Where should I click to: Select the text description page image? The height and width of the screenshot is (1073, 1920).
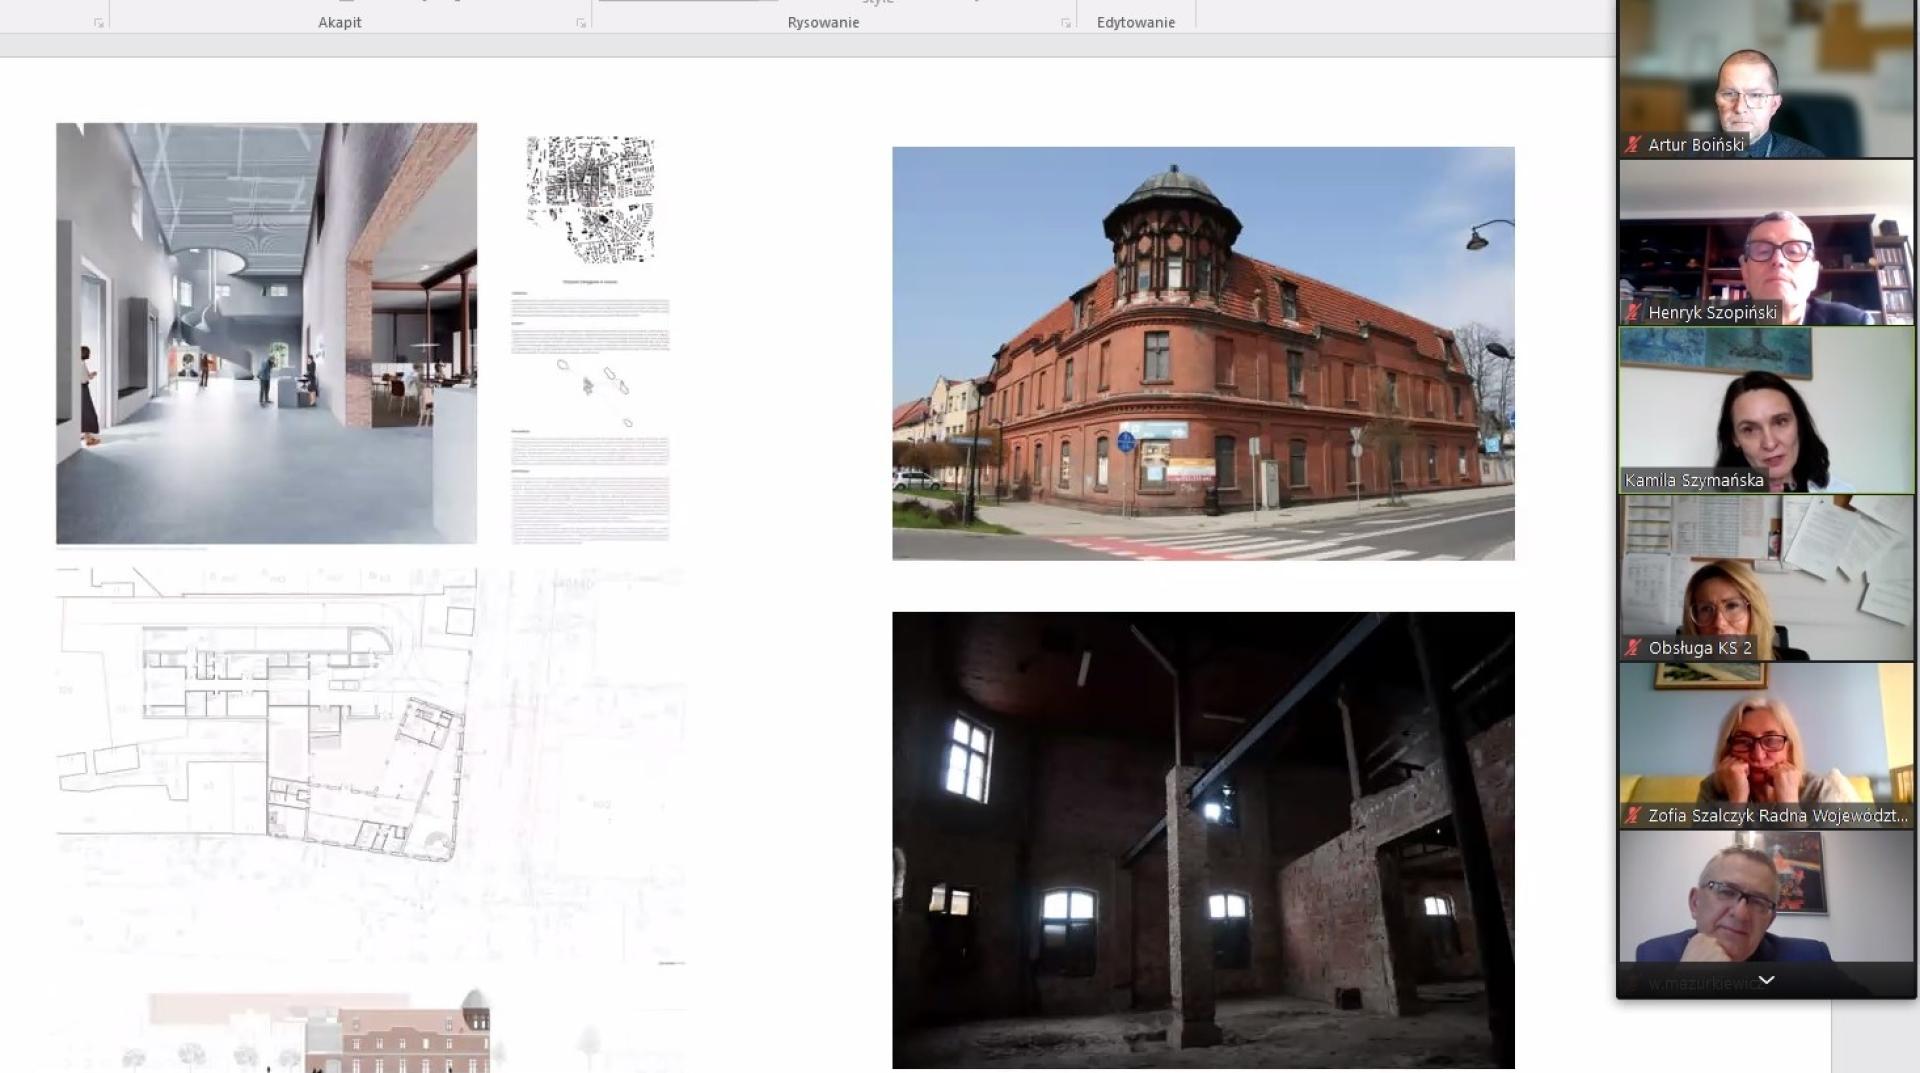[x=590, y=413]
